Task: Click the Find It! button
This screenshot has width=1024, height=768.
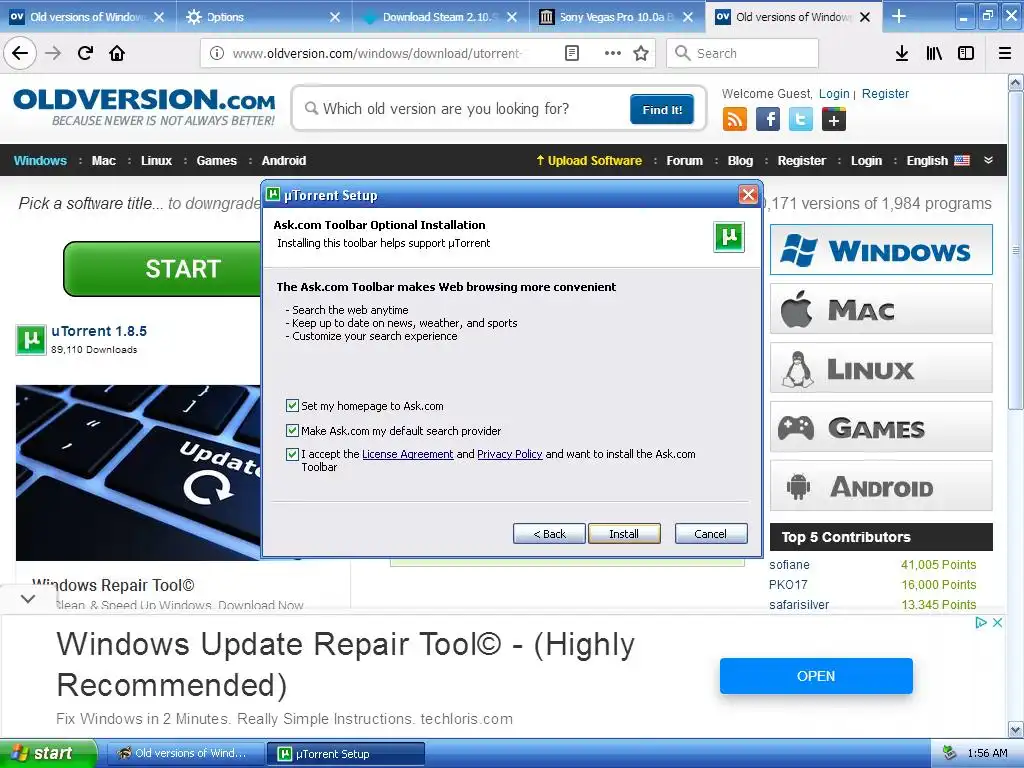Action: [662, 109]
